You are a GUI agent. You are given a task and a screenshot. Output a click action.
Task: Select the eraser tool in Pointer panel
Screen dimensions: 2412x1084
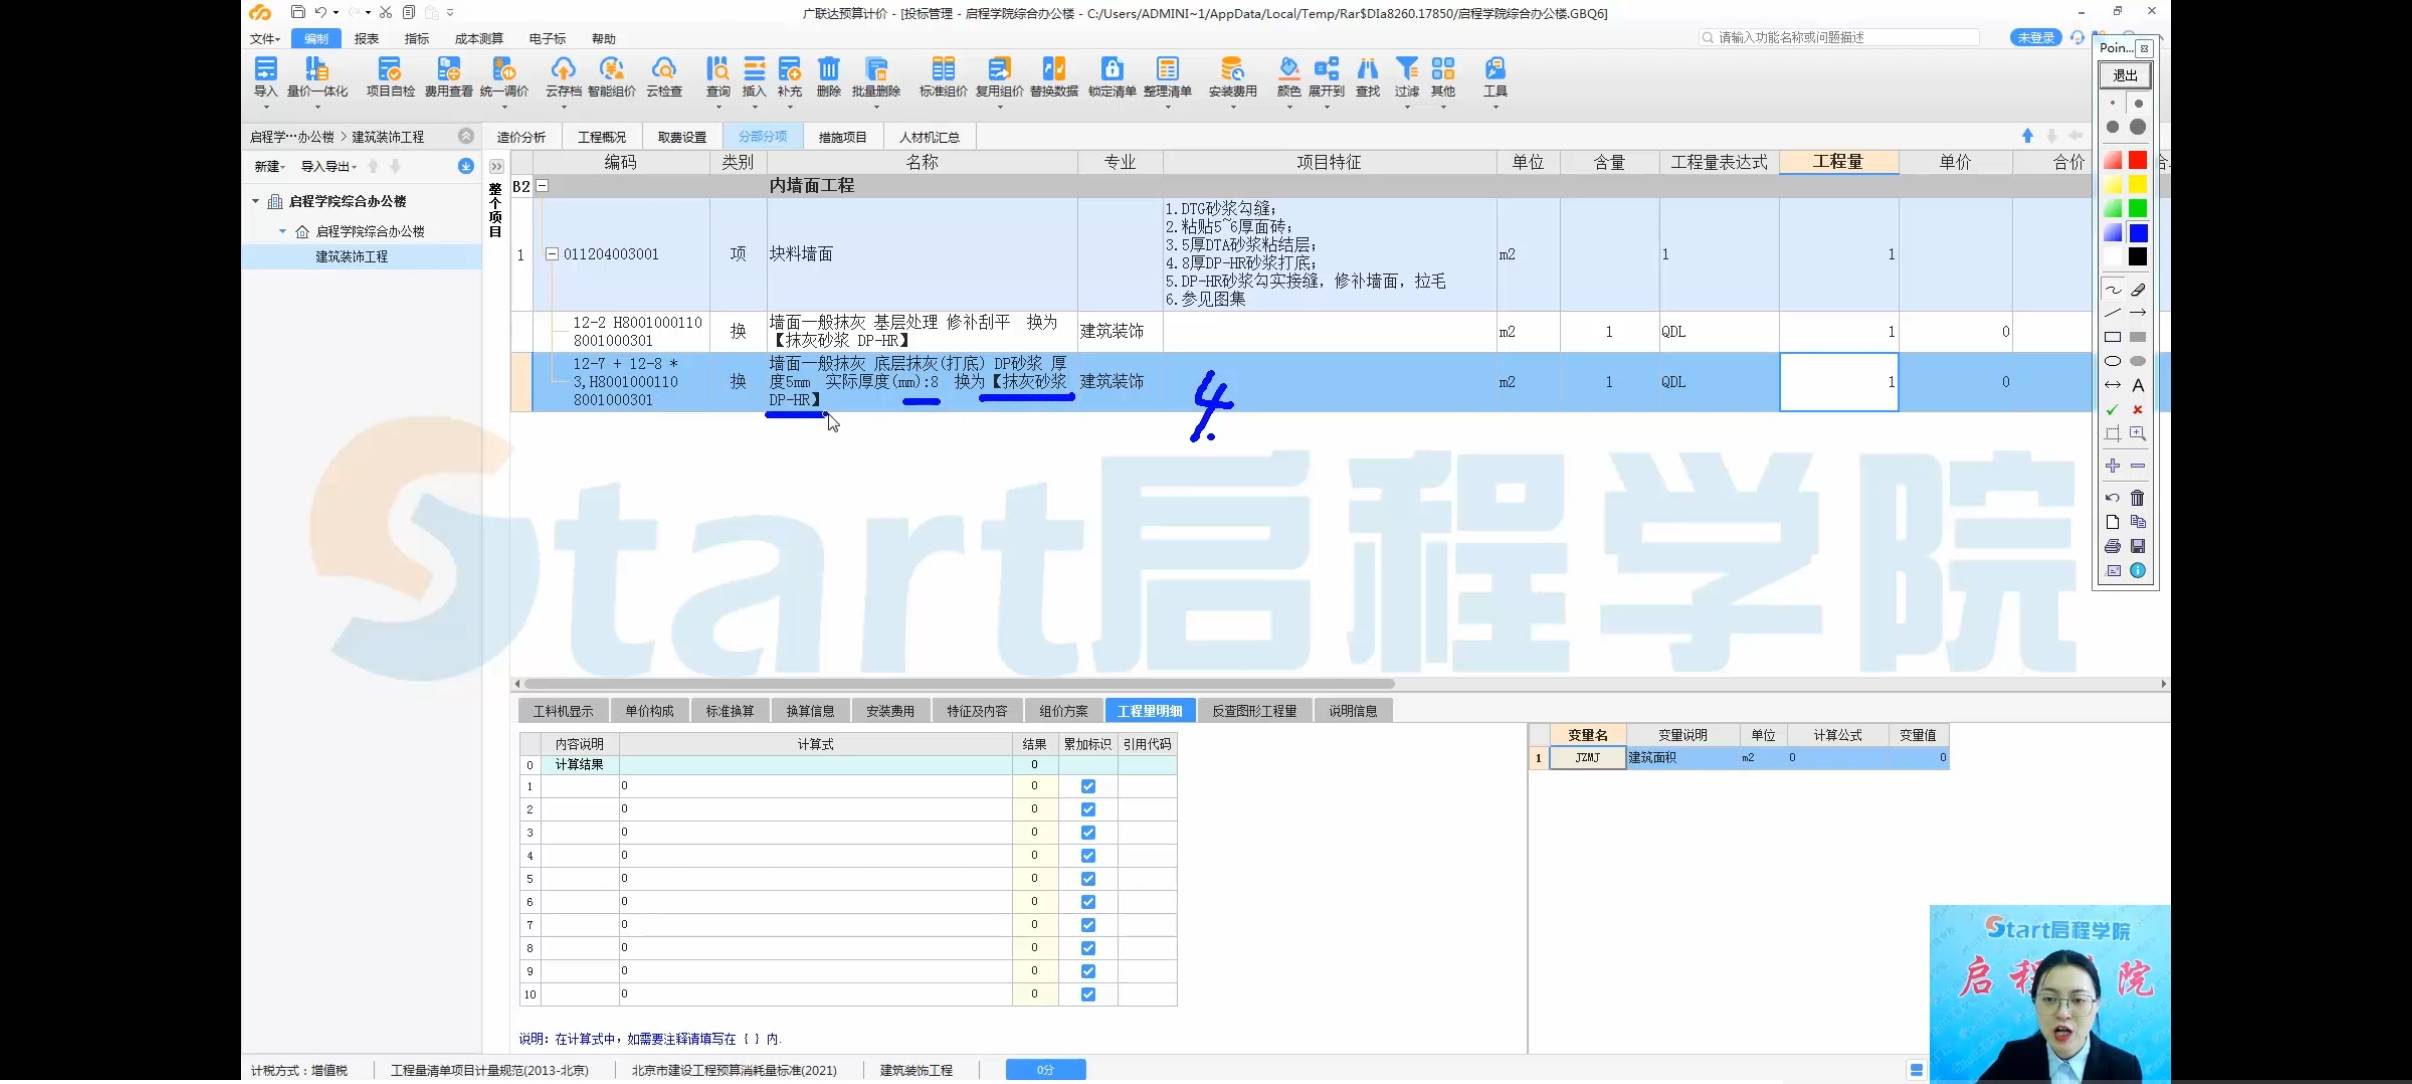[x=2137, y=290]
